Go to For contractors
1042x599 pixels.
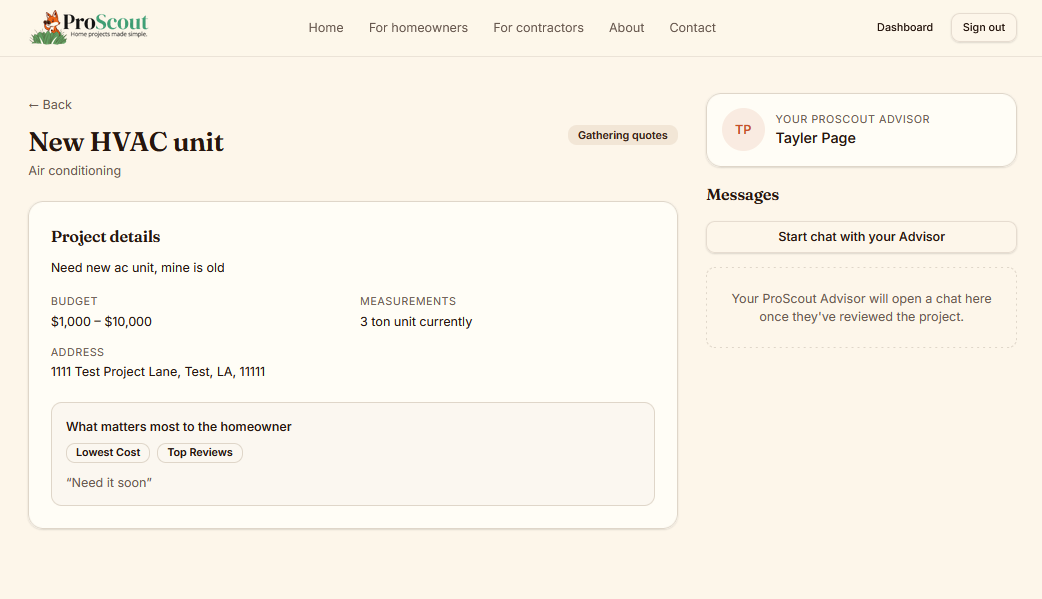click(x=538, y=28)
